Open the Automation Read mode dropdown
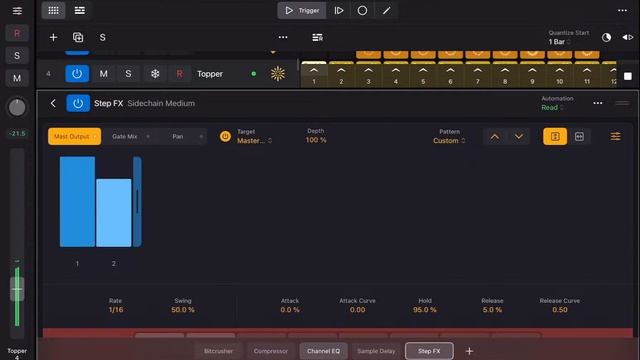640x360 pixels. [552, 107]
